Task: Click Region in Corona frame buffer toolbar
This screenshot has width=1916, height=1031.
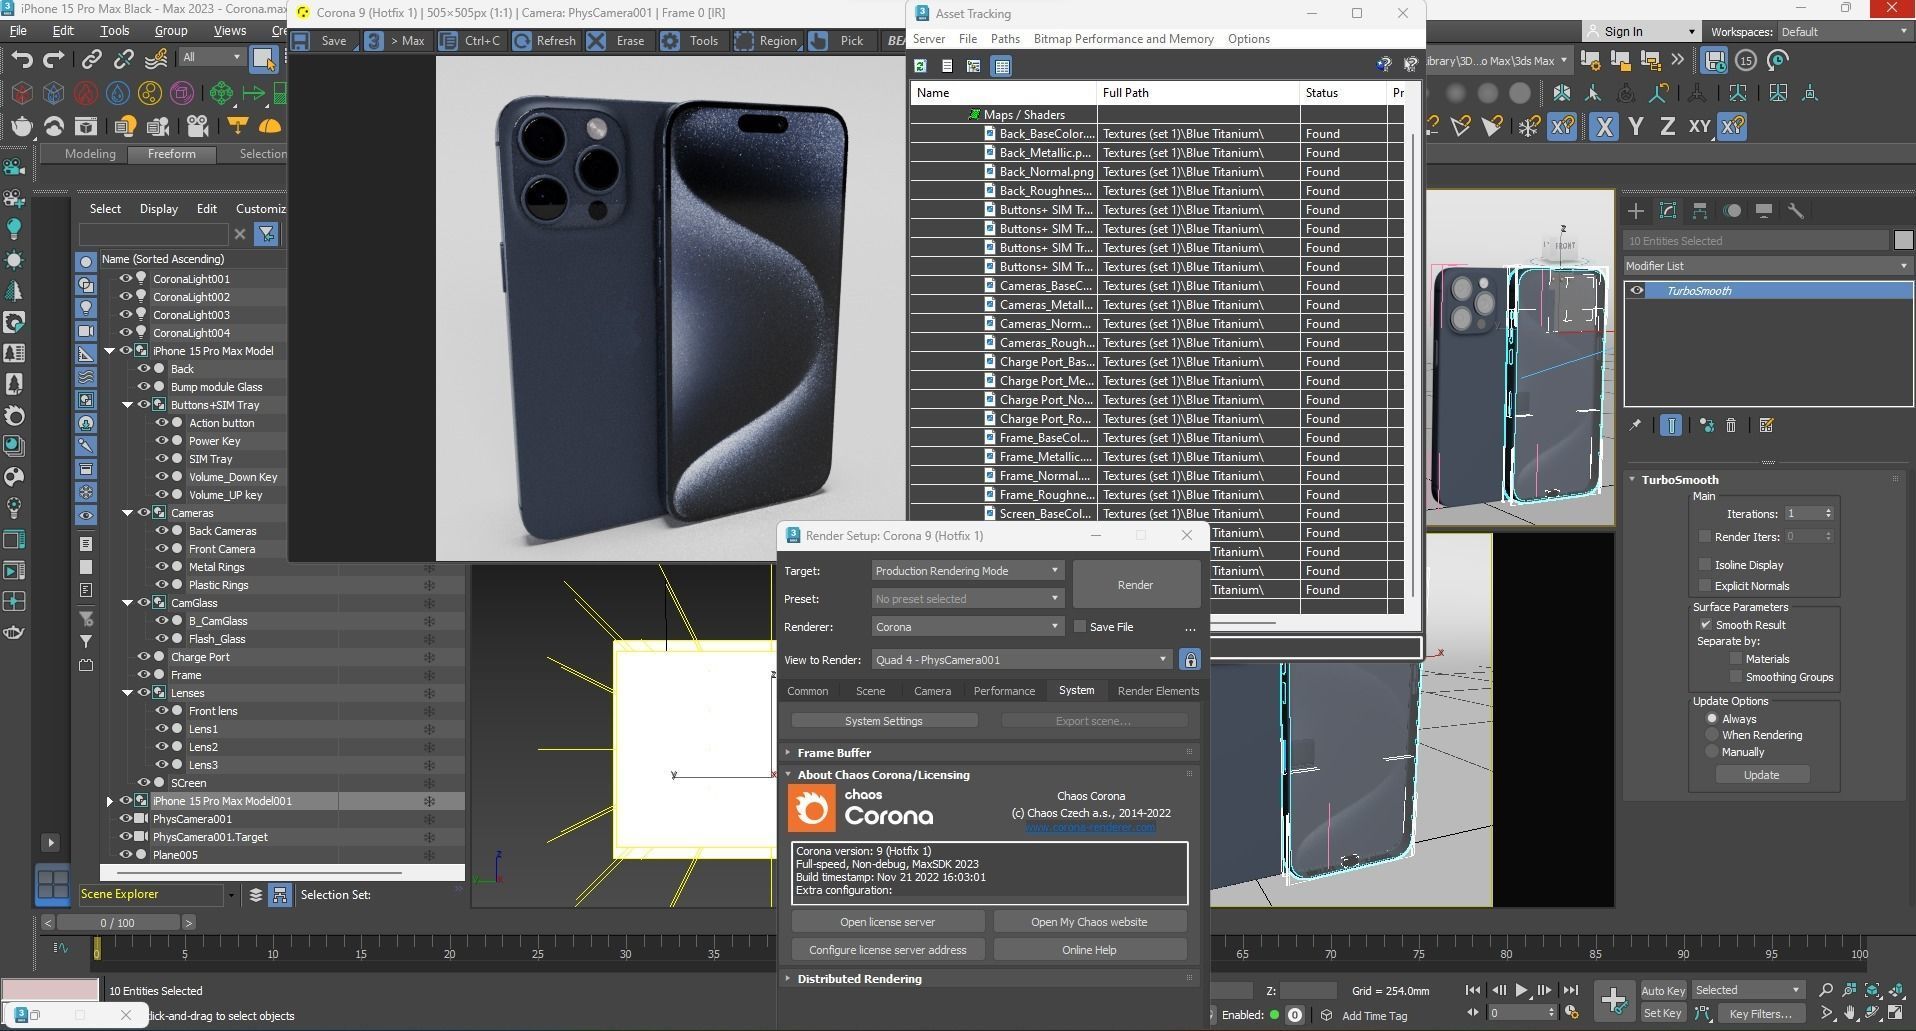Action: tap(766, 41)
